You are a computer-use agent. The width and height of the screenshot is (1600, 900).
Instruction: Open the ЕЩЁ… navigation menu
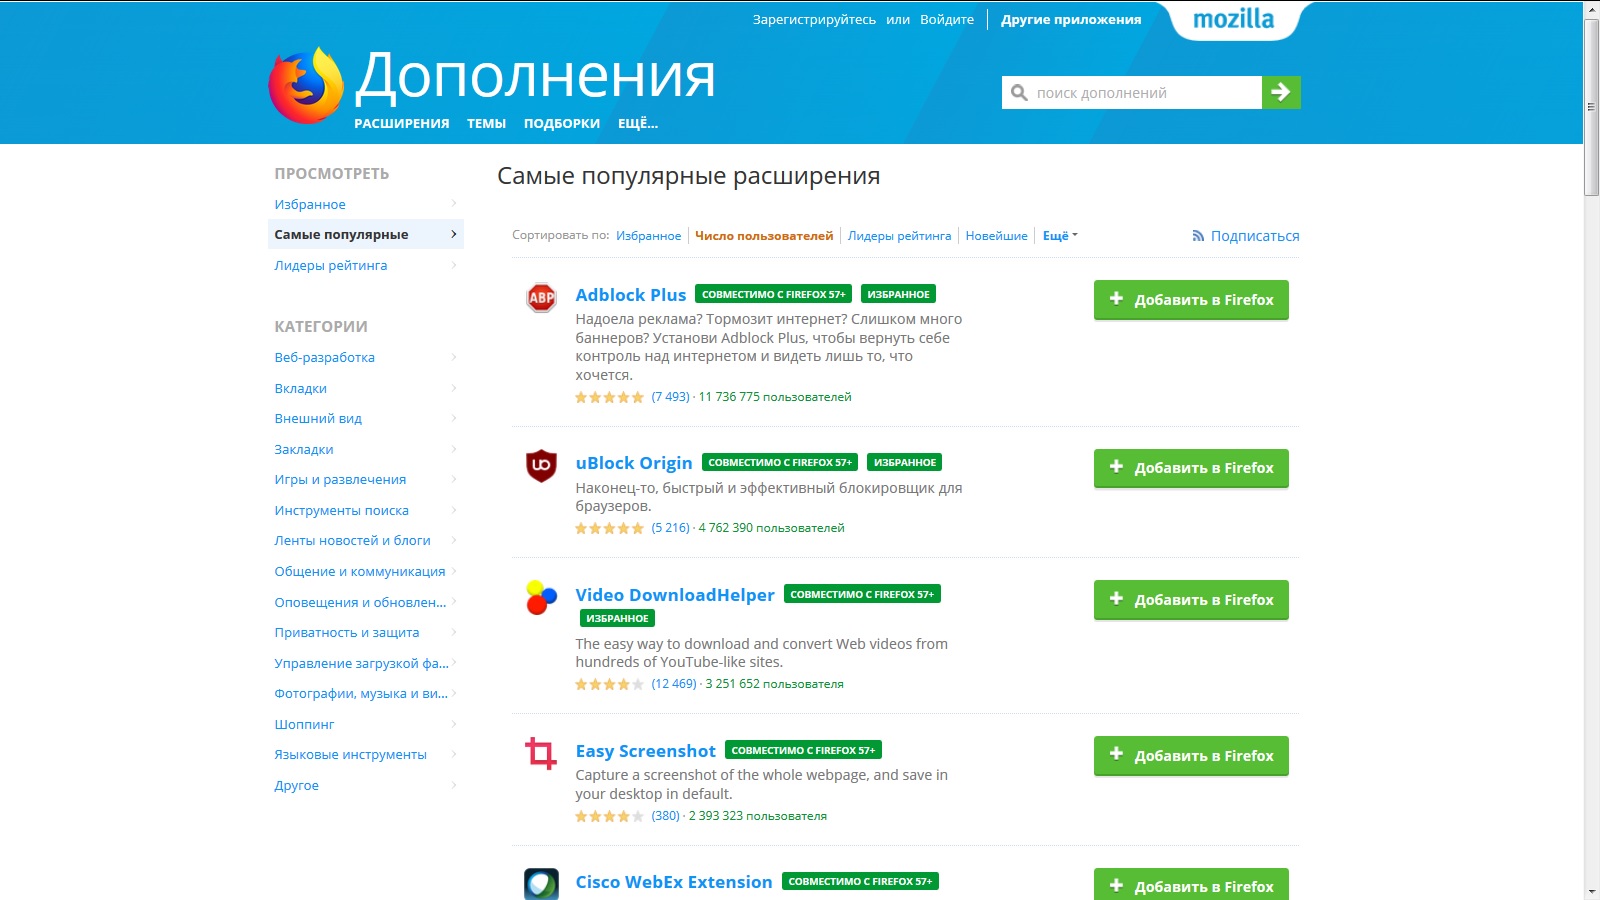[x=638, y=123]
